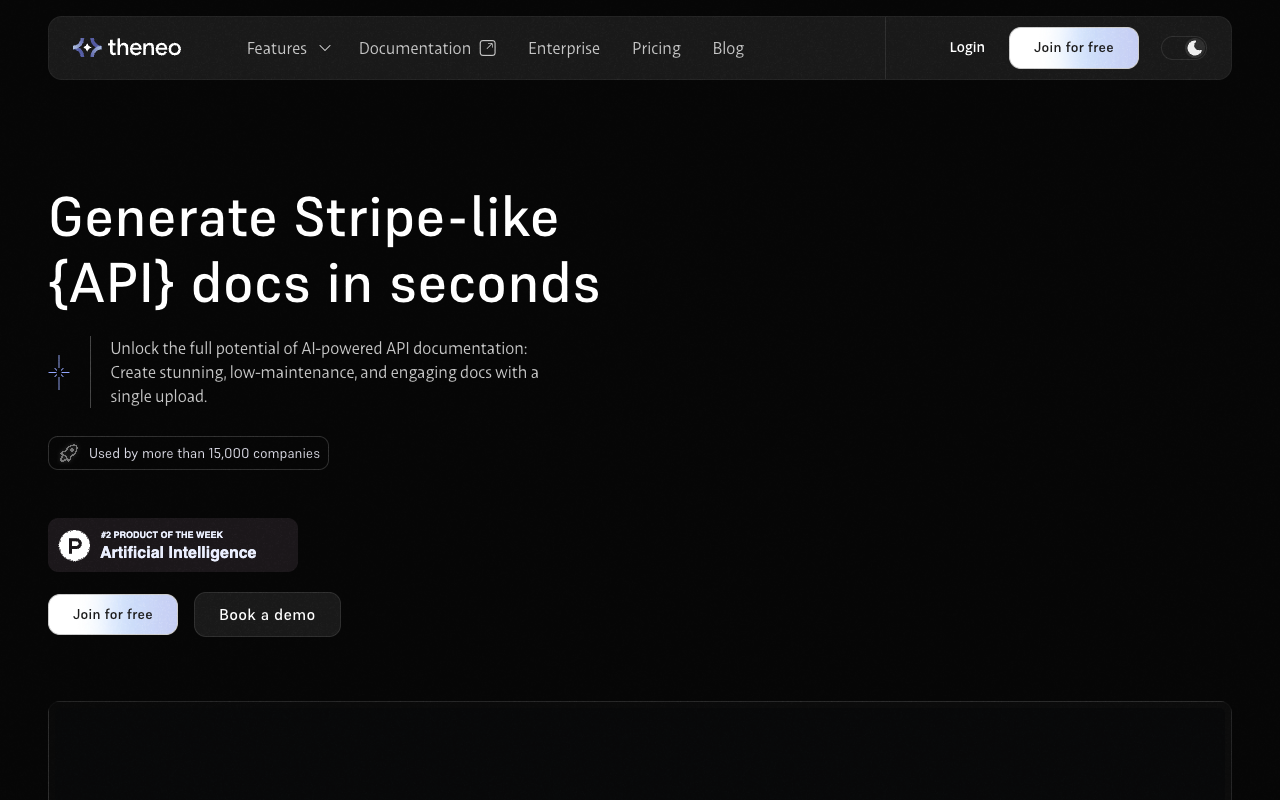Click the Book a demo button

[x=267, y=614]
